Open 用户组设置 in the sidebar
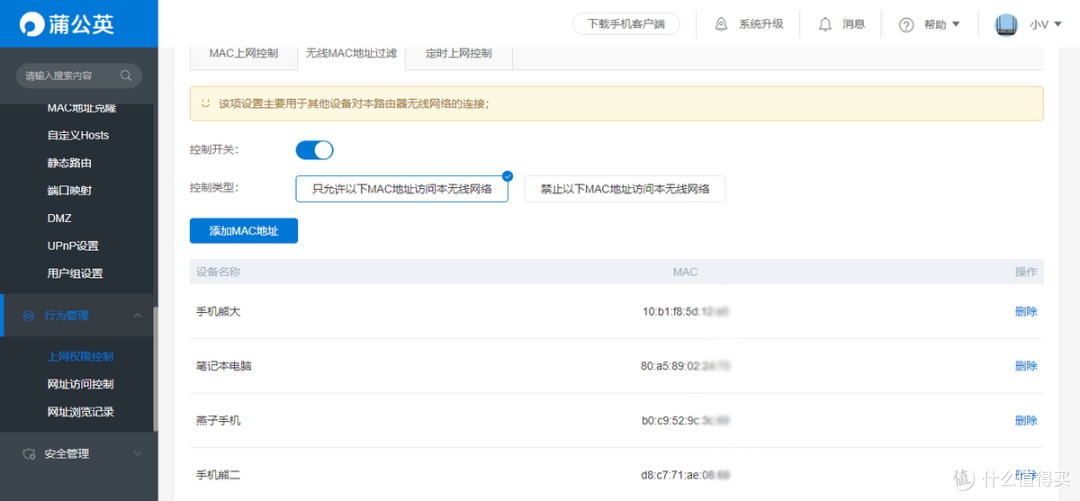Screen dimensions: 1080x501 pos(75,274)
